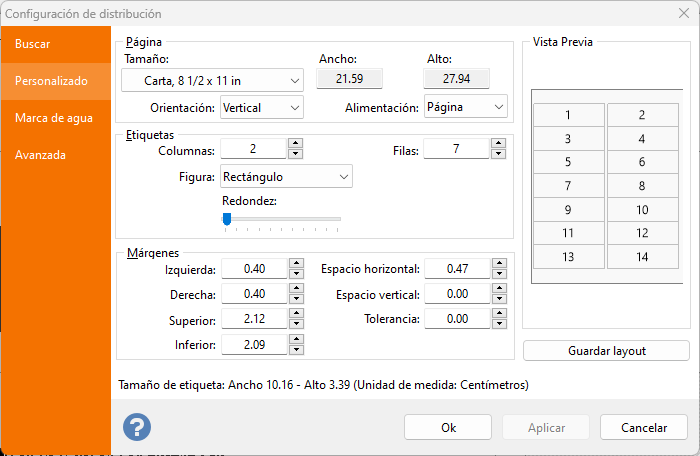Increase Espacio horizontal with up arrow
This screenshot has width=700, height=456.
[499, 264]
